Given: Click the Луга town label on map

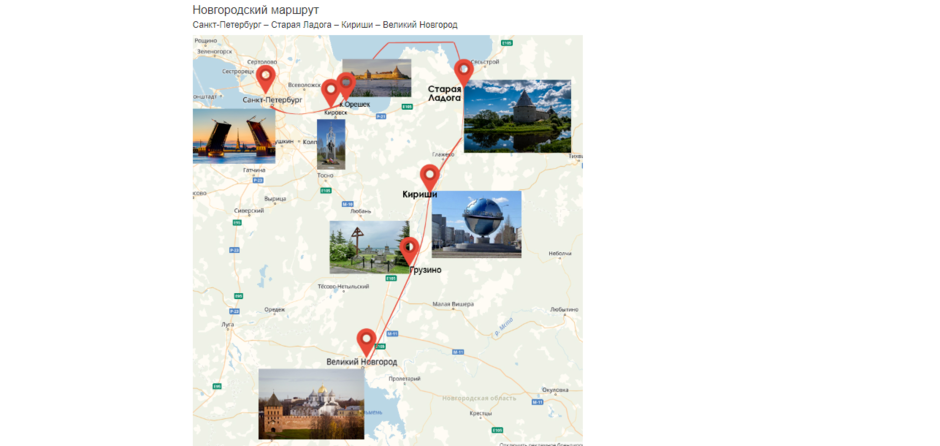Looking at the screenshot, I should point(228,324).
